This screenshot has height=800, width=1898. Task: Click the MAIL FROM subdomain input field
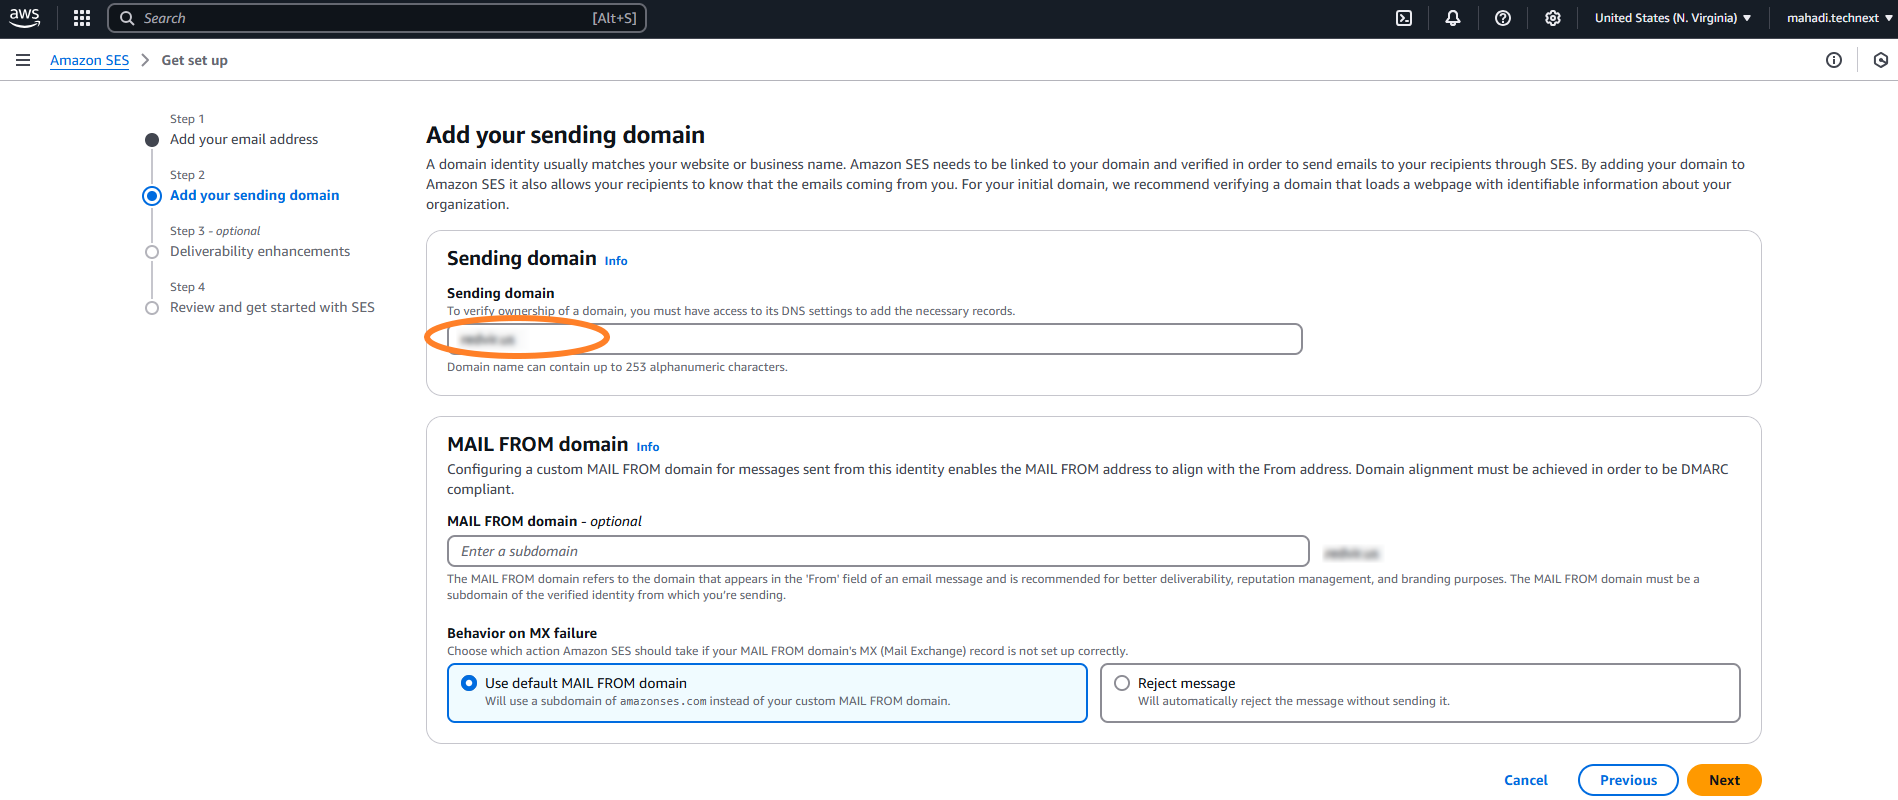tap(877, 551)
